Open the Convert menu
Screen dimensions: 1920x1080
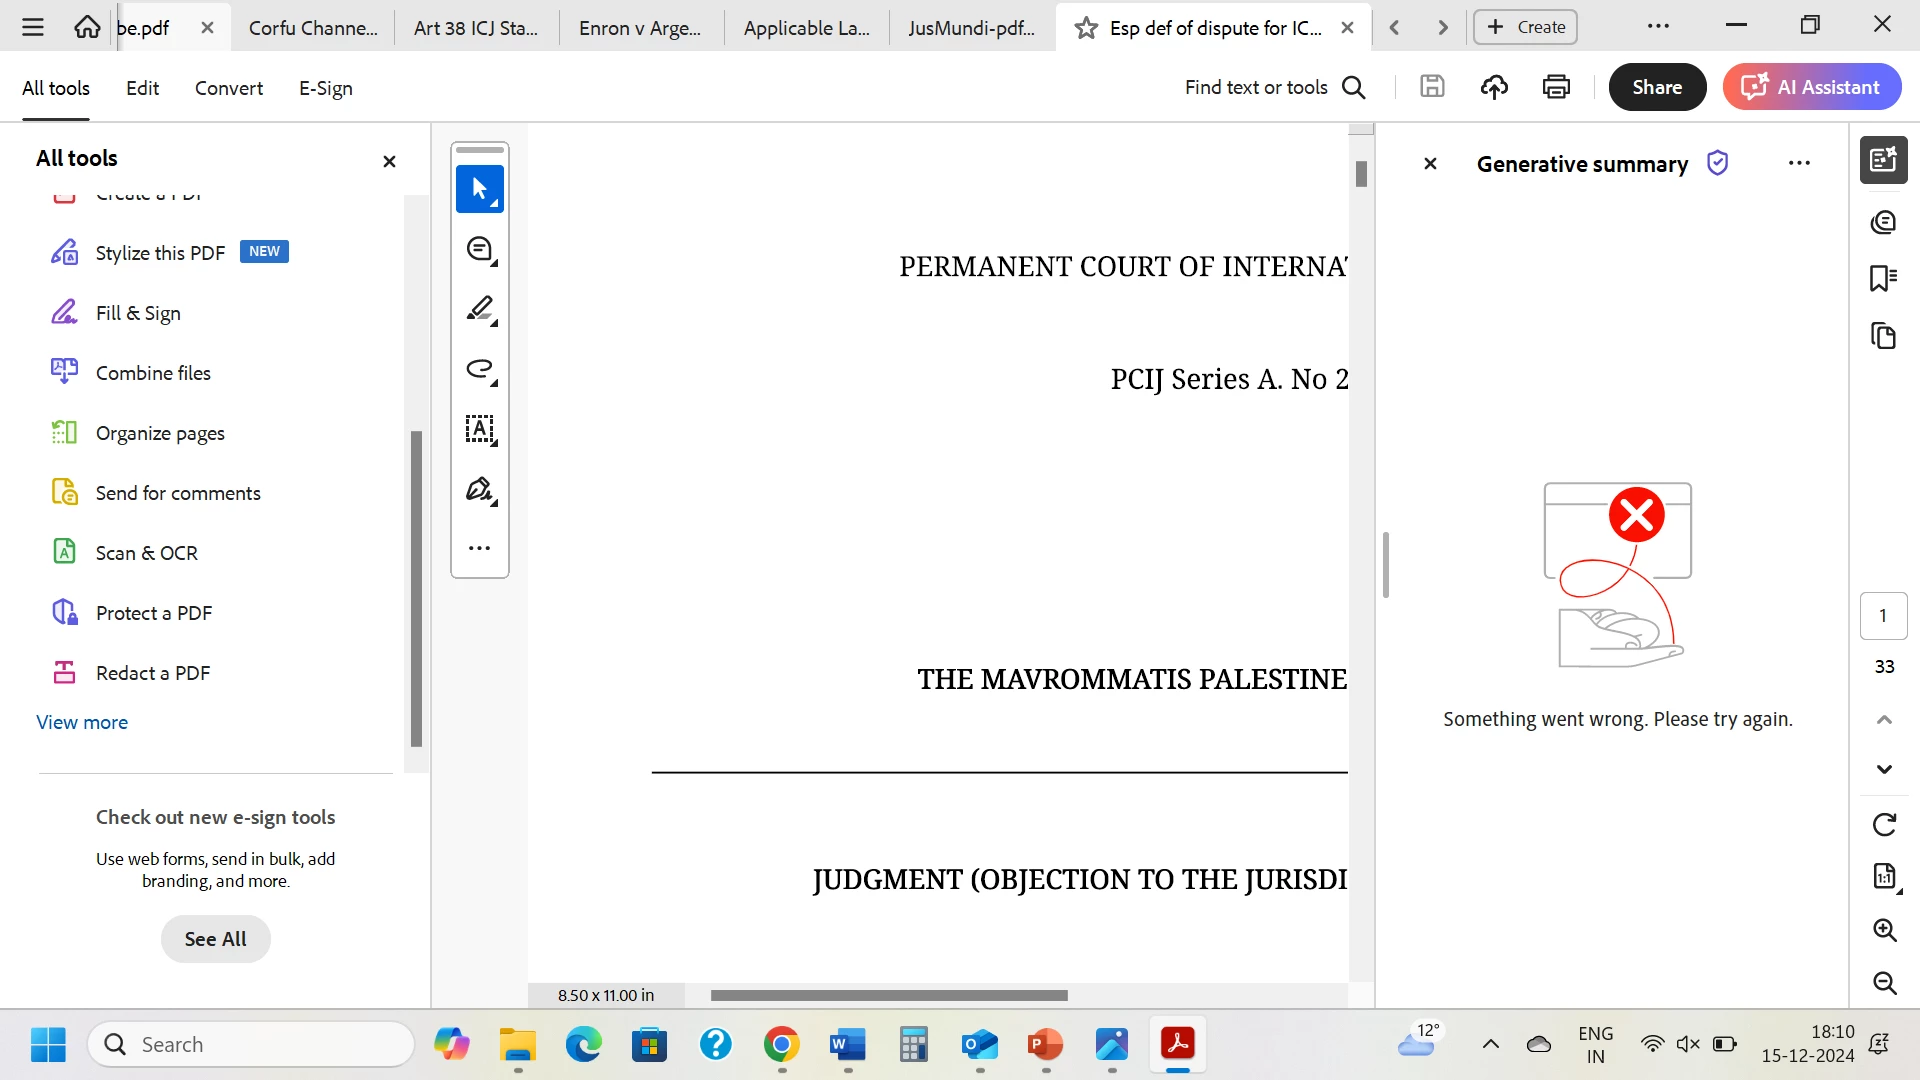(229, 88)
